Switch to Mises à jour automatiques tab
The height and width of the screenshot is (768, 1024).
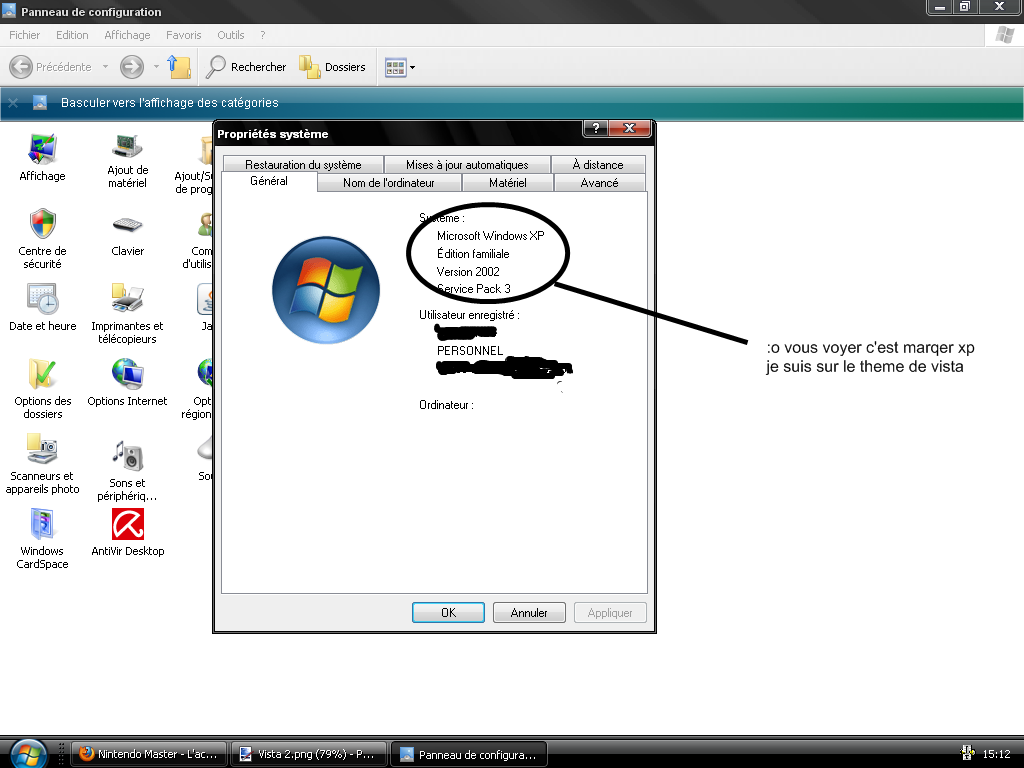pyautogui.click(x=467, y=165)
